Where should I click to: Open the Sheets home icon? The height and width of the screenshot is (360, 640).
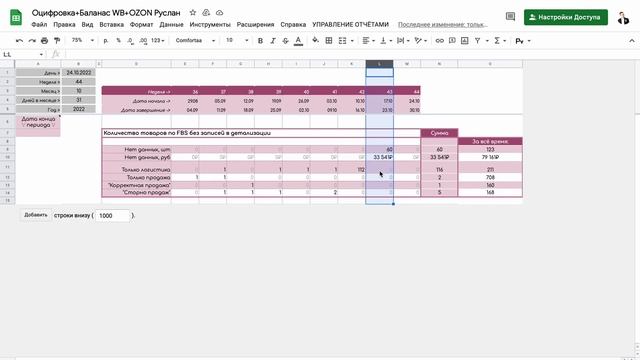(x=16, y=18)
